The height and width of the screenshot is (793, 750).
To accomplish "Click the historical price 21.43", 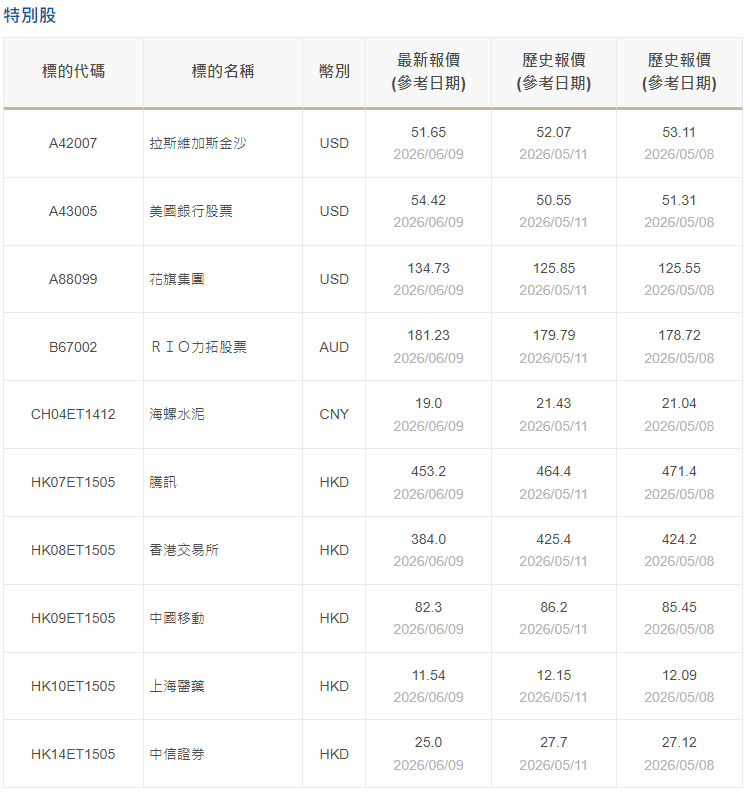I will click(554, 404).
